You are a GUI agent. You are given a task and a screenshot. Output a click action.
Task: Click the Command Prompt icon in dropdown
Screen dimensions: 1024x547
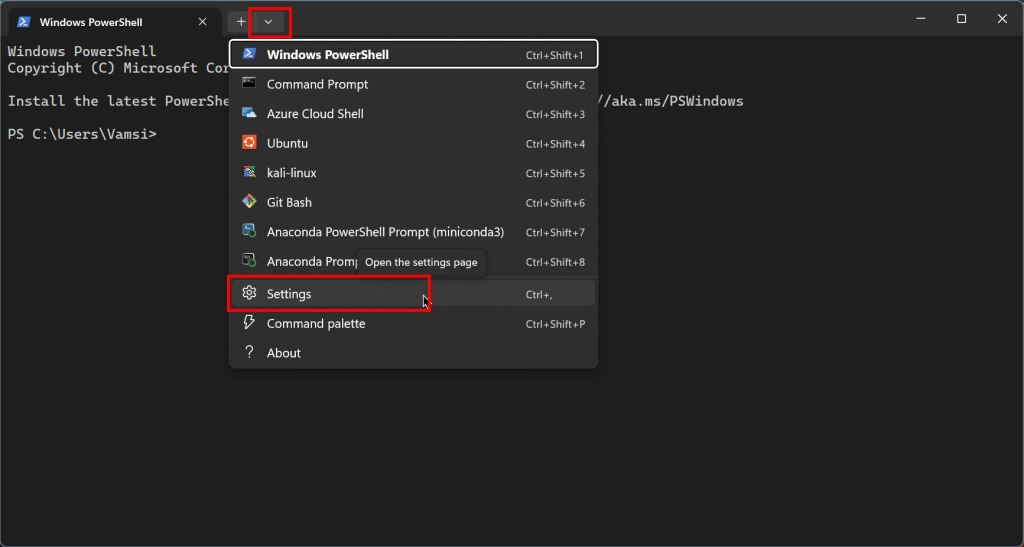[249, 84]
